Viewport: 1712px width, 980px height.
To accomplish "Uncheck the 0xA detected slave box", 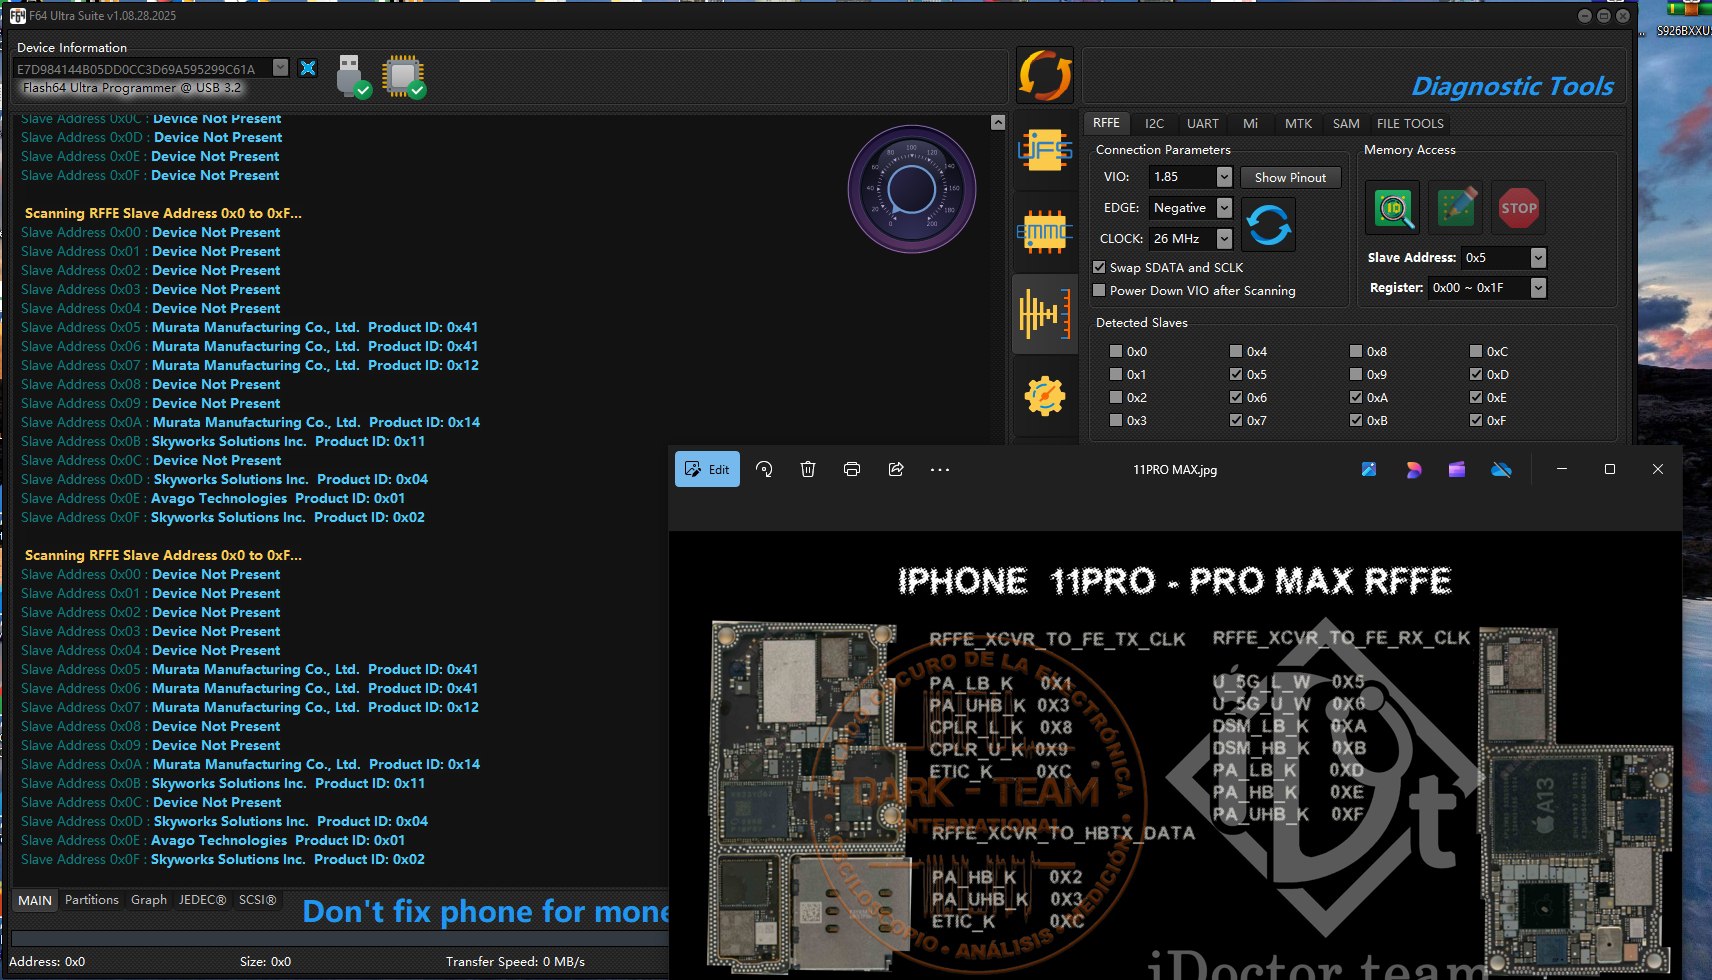I will [x=1356, y=397].
